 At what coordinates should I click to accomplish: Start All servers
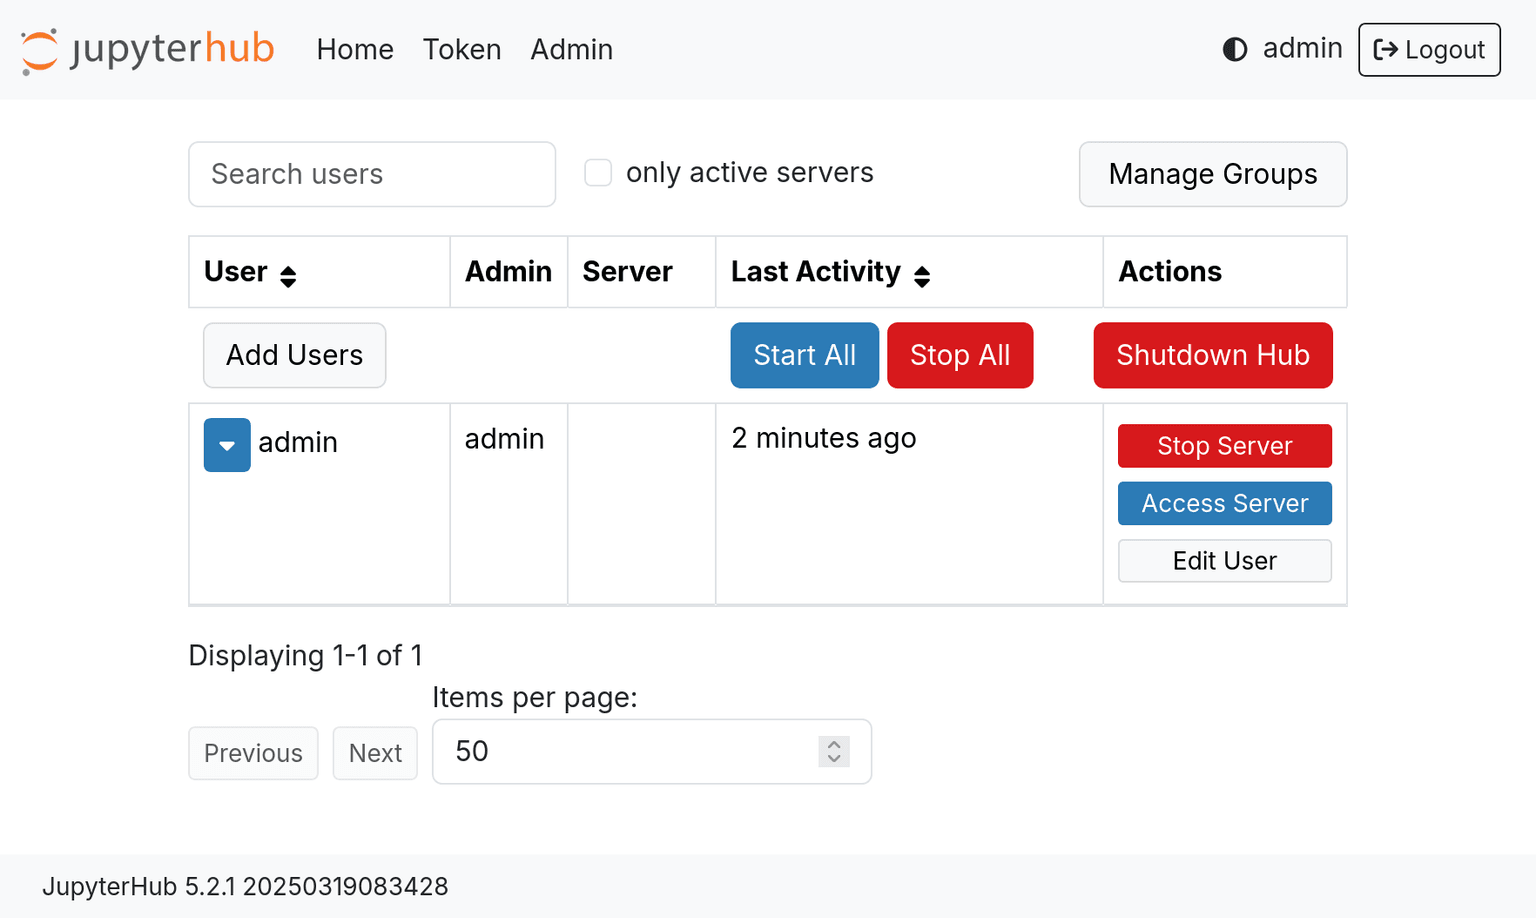pyautogui.click(x=805, y=355)
